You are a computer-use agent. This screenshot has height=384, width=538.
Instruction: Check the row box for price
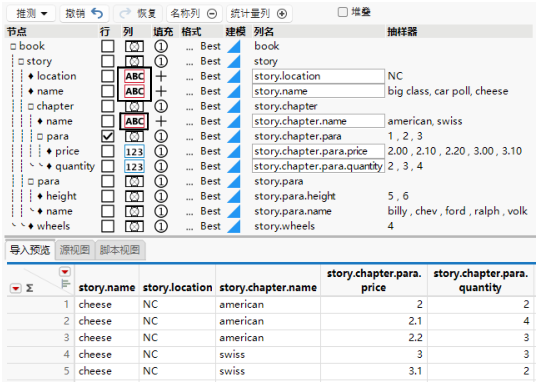pyautogui.click(x=108, y=151)
